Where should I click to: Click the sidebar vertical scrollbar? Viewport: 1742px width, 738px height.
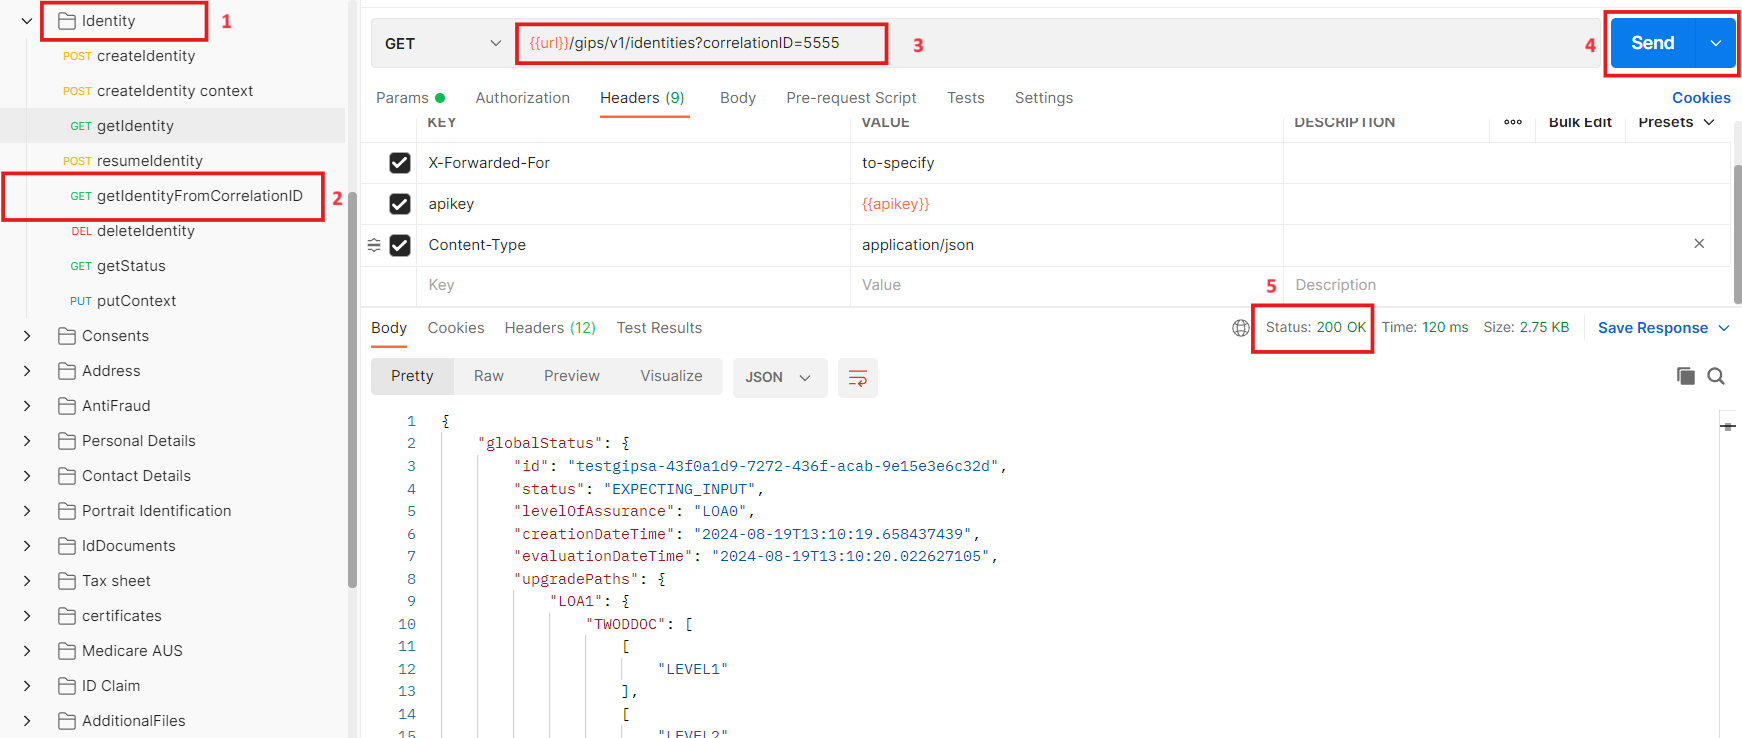(352, 390)
